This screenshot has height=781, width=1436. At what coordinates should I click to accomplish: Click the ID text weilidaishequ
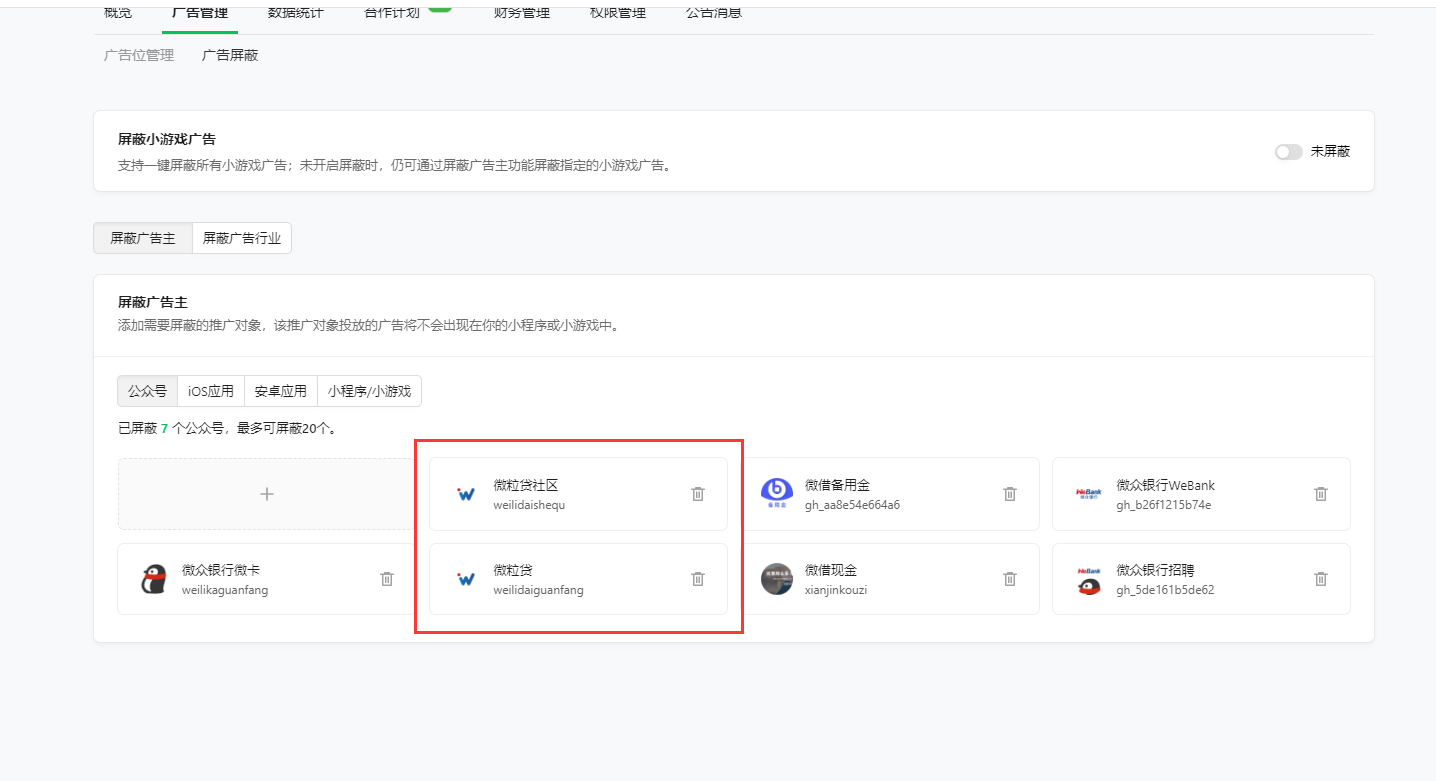coord(529,505)
